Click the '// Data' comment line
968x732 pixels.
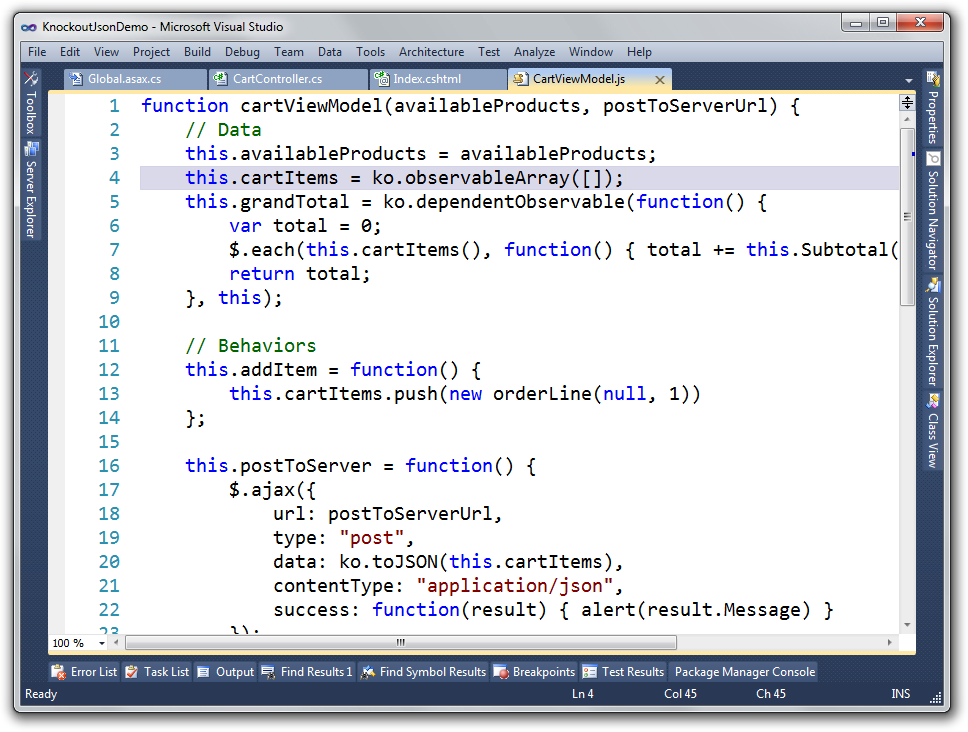pos(223,130)
